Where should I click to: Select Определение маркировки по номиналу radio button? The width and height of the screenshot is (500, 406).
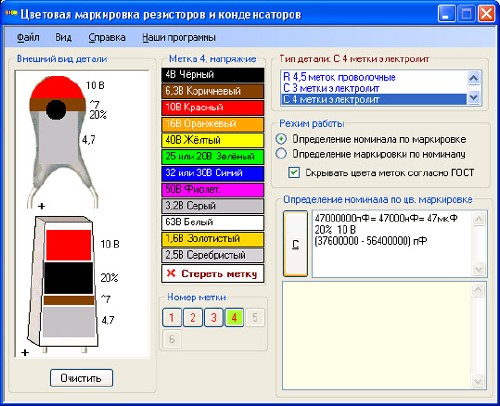point(281,154)
